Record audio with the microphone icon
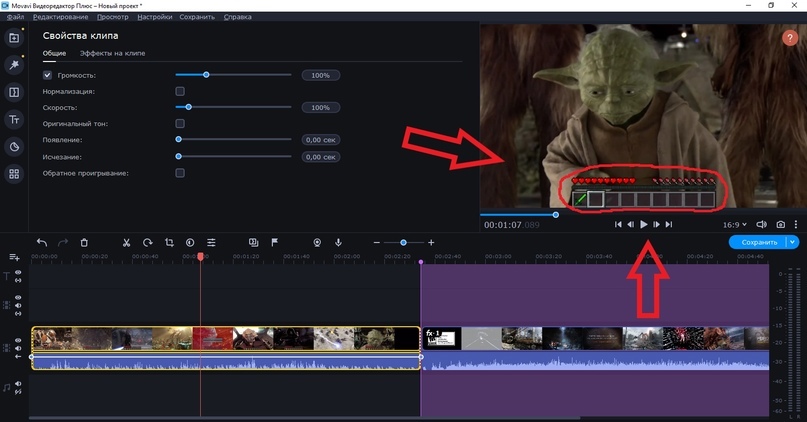807x422 pixels. tap(338, 242)
